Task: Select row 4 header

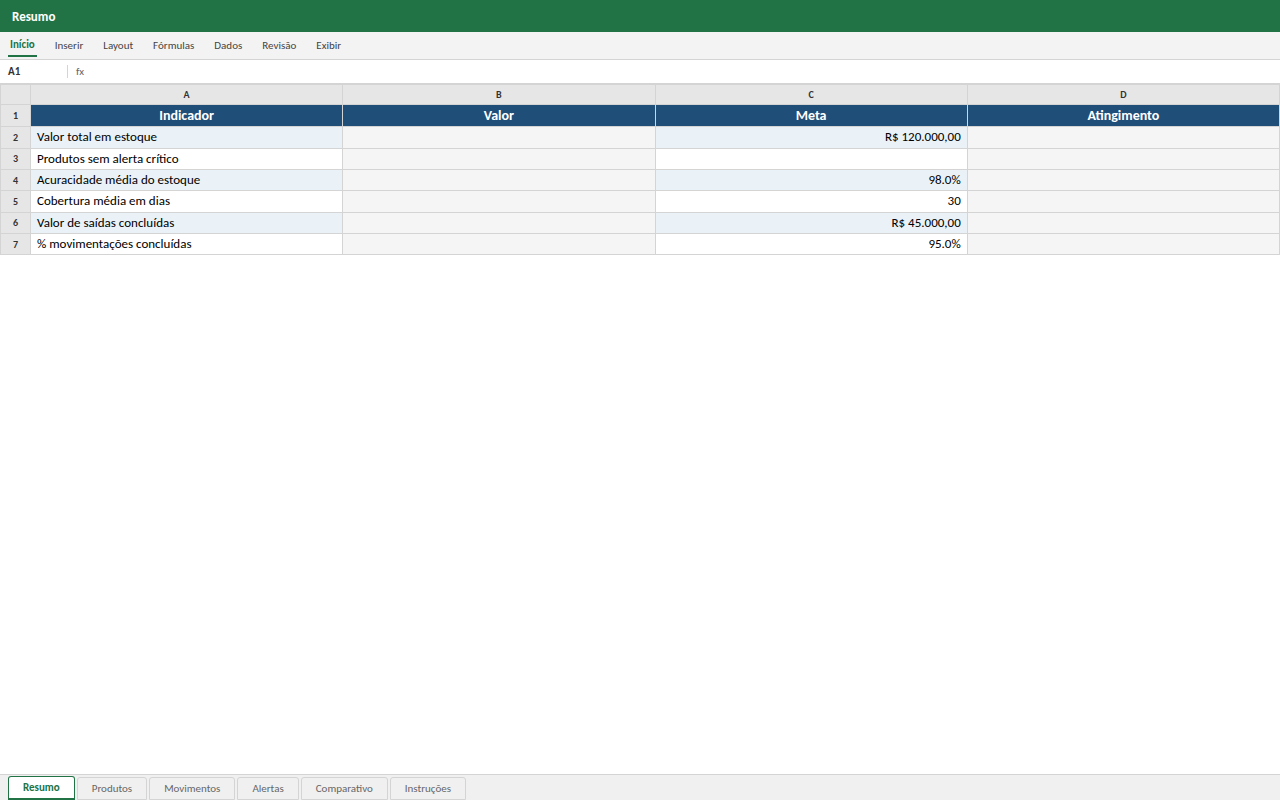Action: pos(15,180)
